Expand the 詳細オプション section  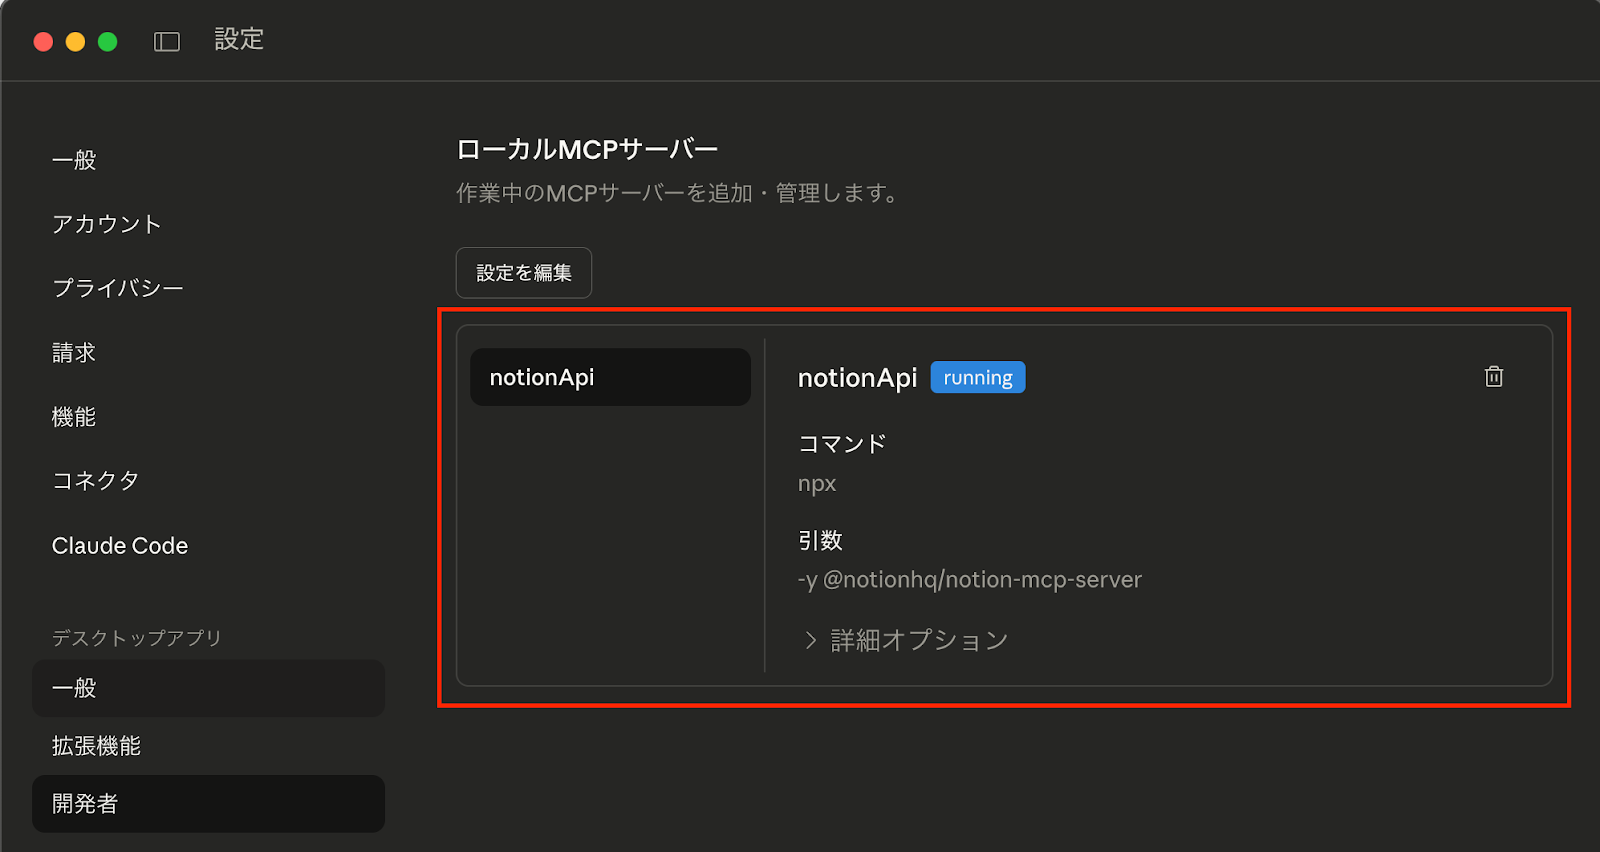click(906, 640)
